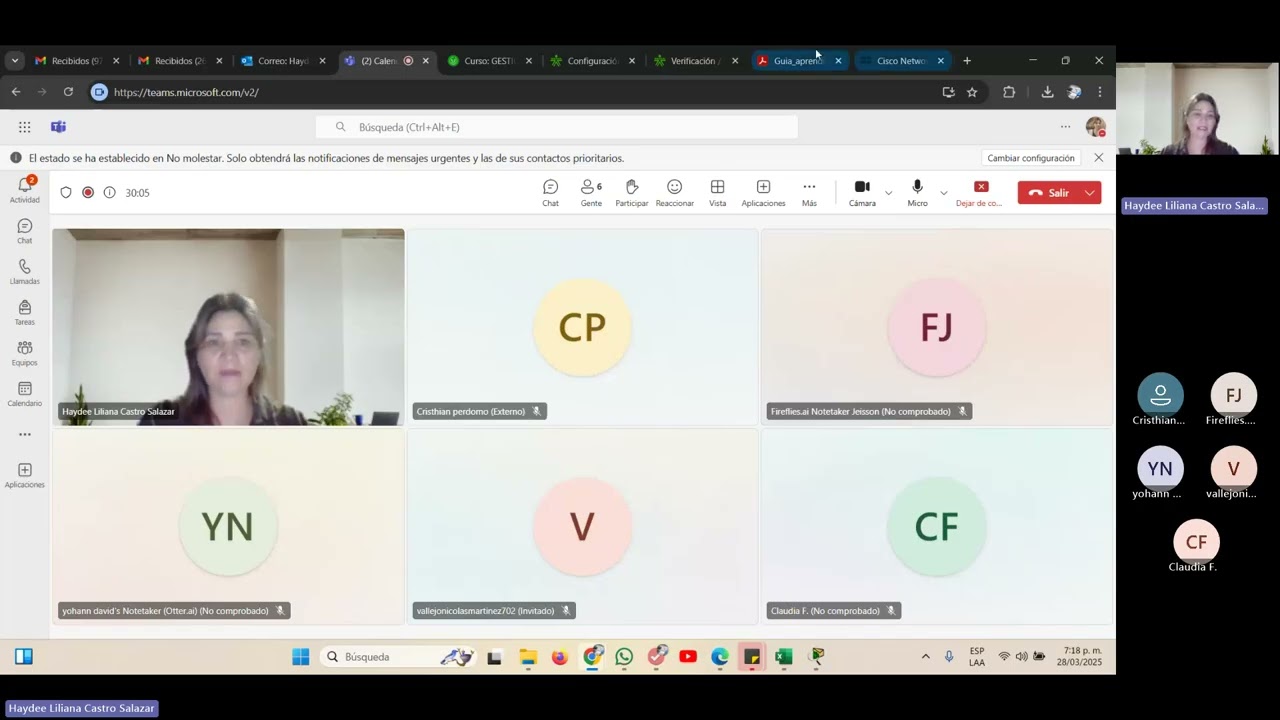Open Chat in the Teams left sidebar
This screenshot has width=1280, height=720.
point(25,231)
